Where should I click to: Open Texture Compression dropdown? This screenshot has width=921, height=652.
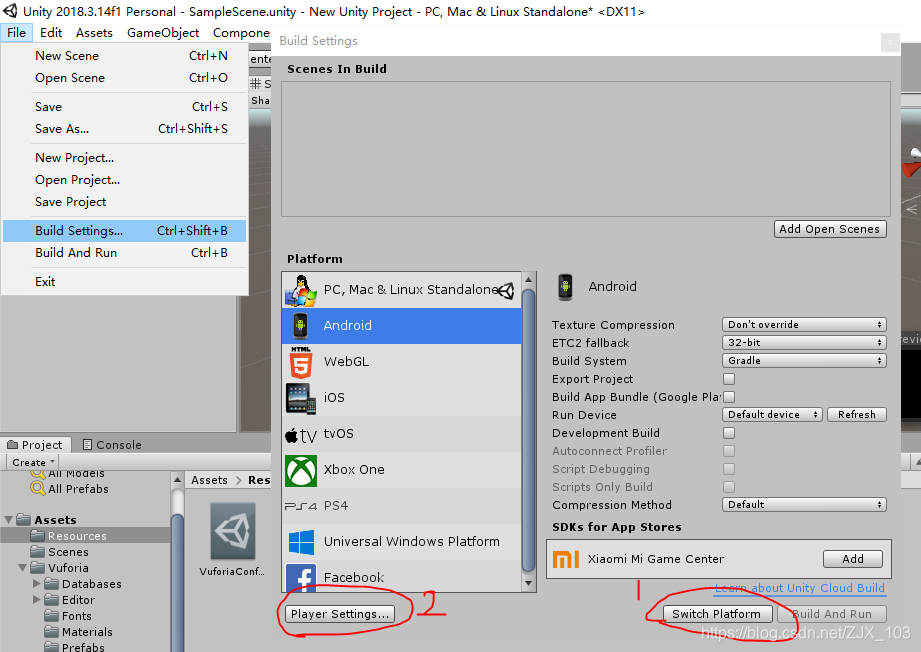804,325
